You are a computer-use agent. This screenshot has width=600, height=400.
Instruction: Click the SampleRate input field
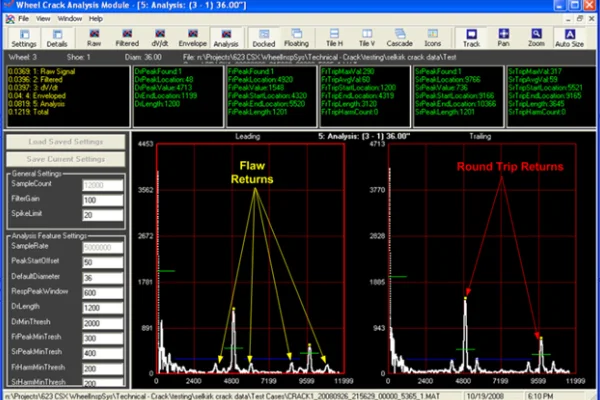103,247
